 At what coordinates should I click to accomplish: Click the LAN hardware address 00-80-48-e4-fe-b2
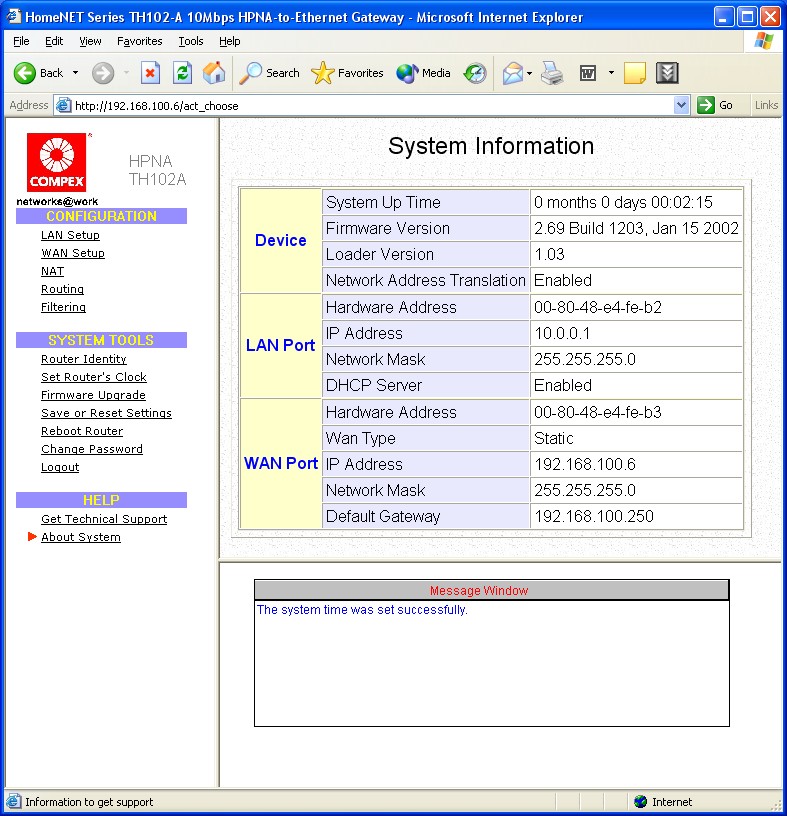click(598, 307)
